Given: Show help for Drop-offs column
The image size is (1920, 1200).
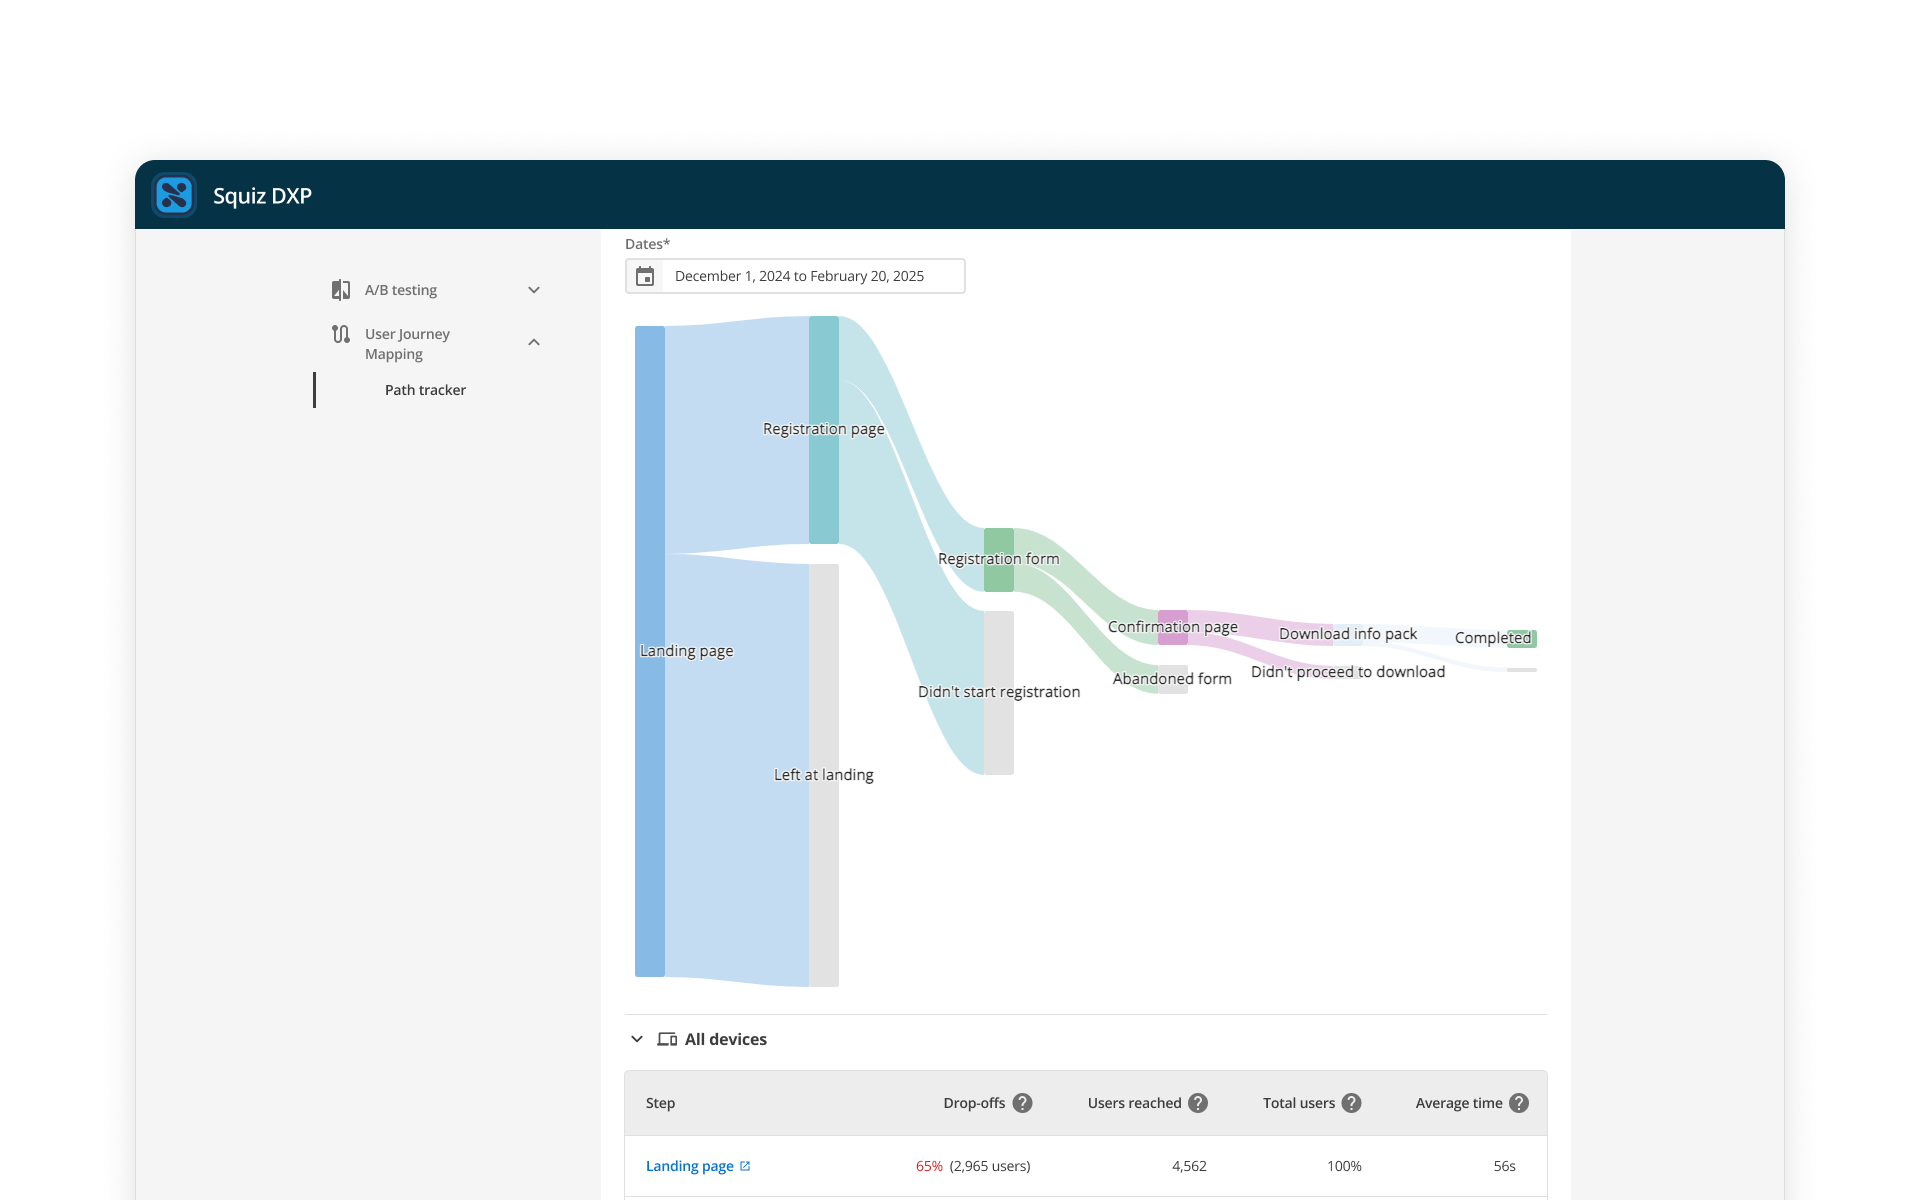Looking at the screenshot, I should (1022, 1103).
